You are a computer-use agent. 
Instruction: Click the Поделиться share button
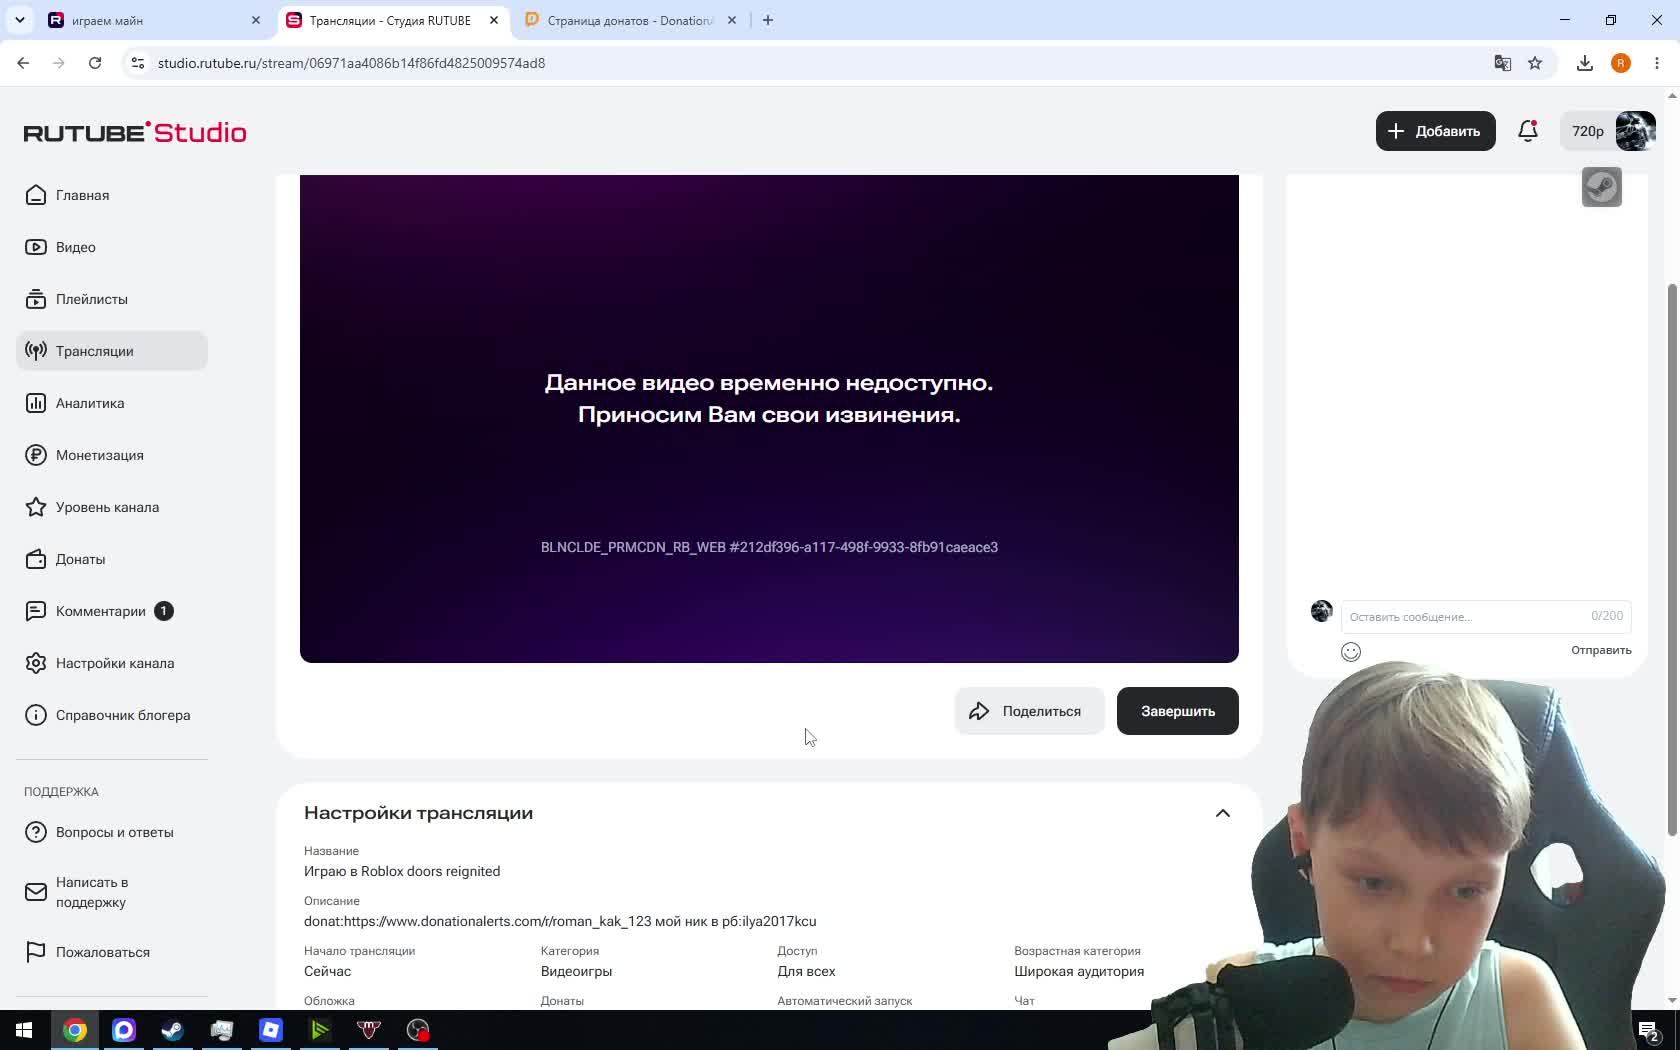[x=1029, y=711]
